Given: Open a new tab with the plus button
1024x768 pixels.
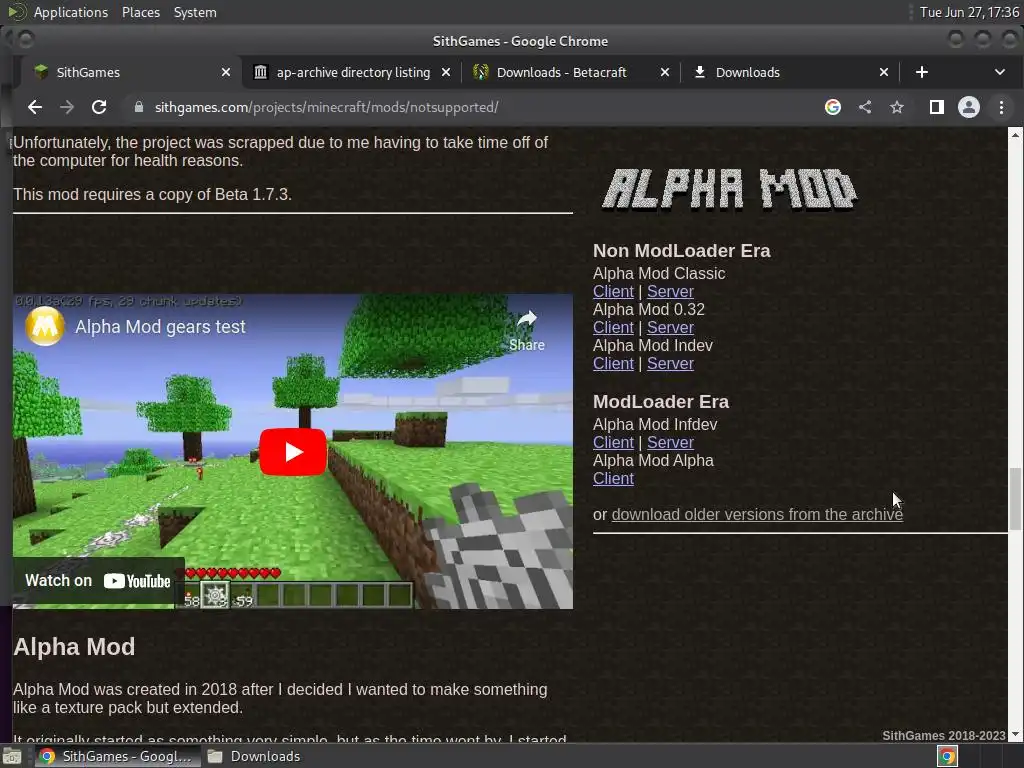Looking at the screenshot, I should tap(921, 72).
